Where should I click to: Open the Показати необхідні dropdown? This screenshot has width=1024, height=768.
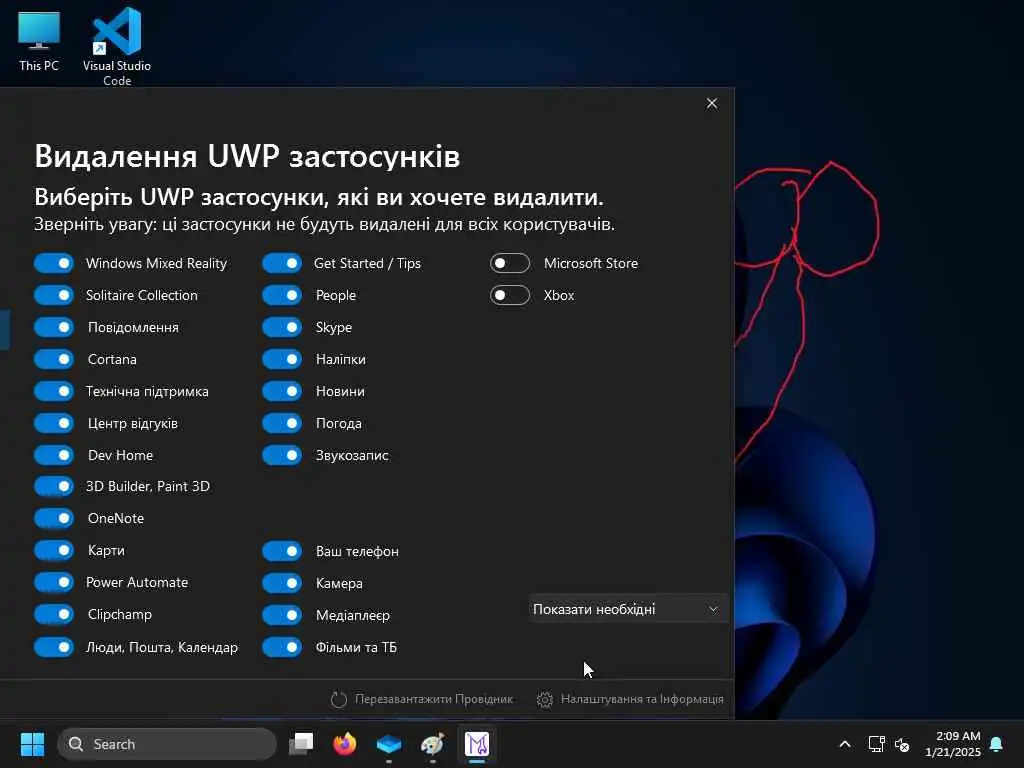tap(628, 609)
